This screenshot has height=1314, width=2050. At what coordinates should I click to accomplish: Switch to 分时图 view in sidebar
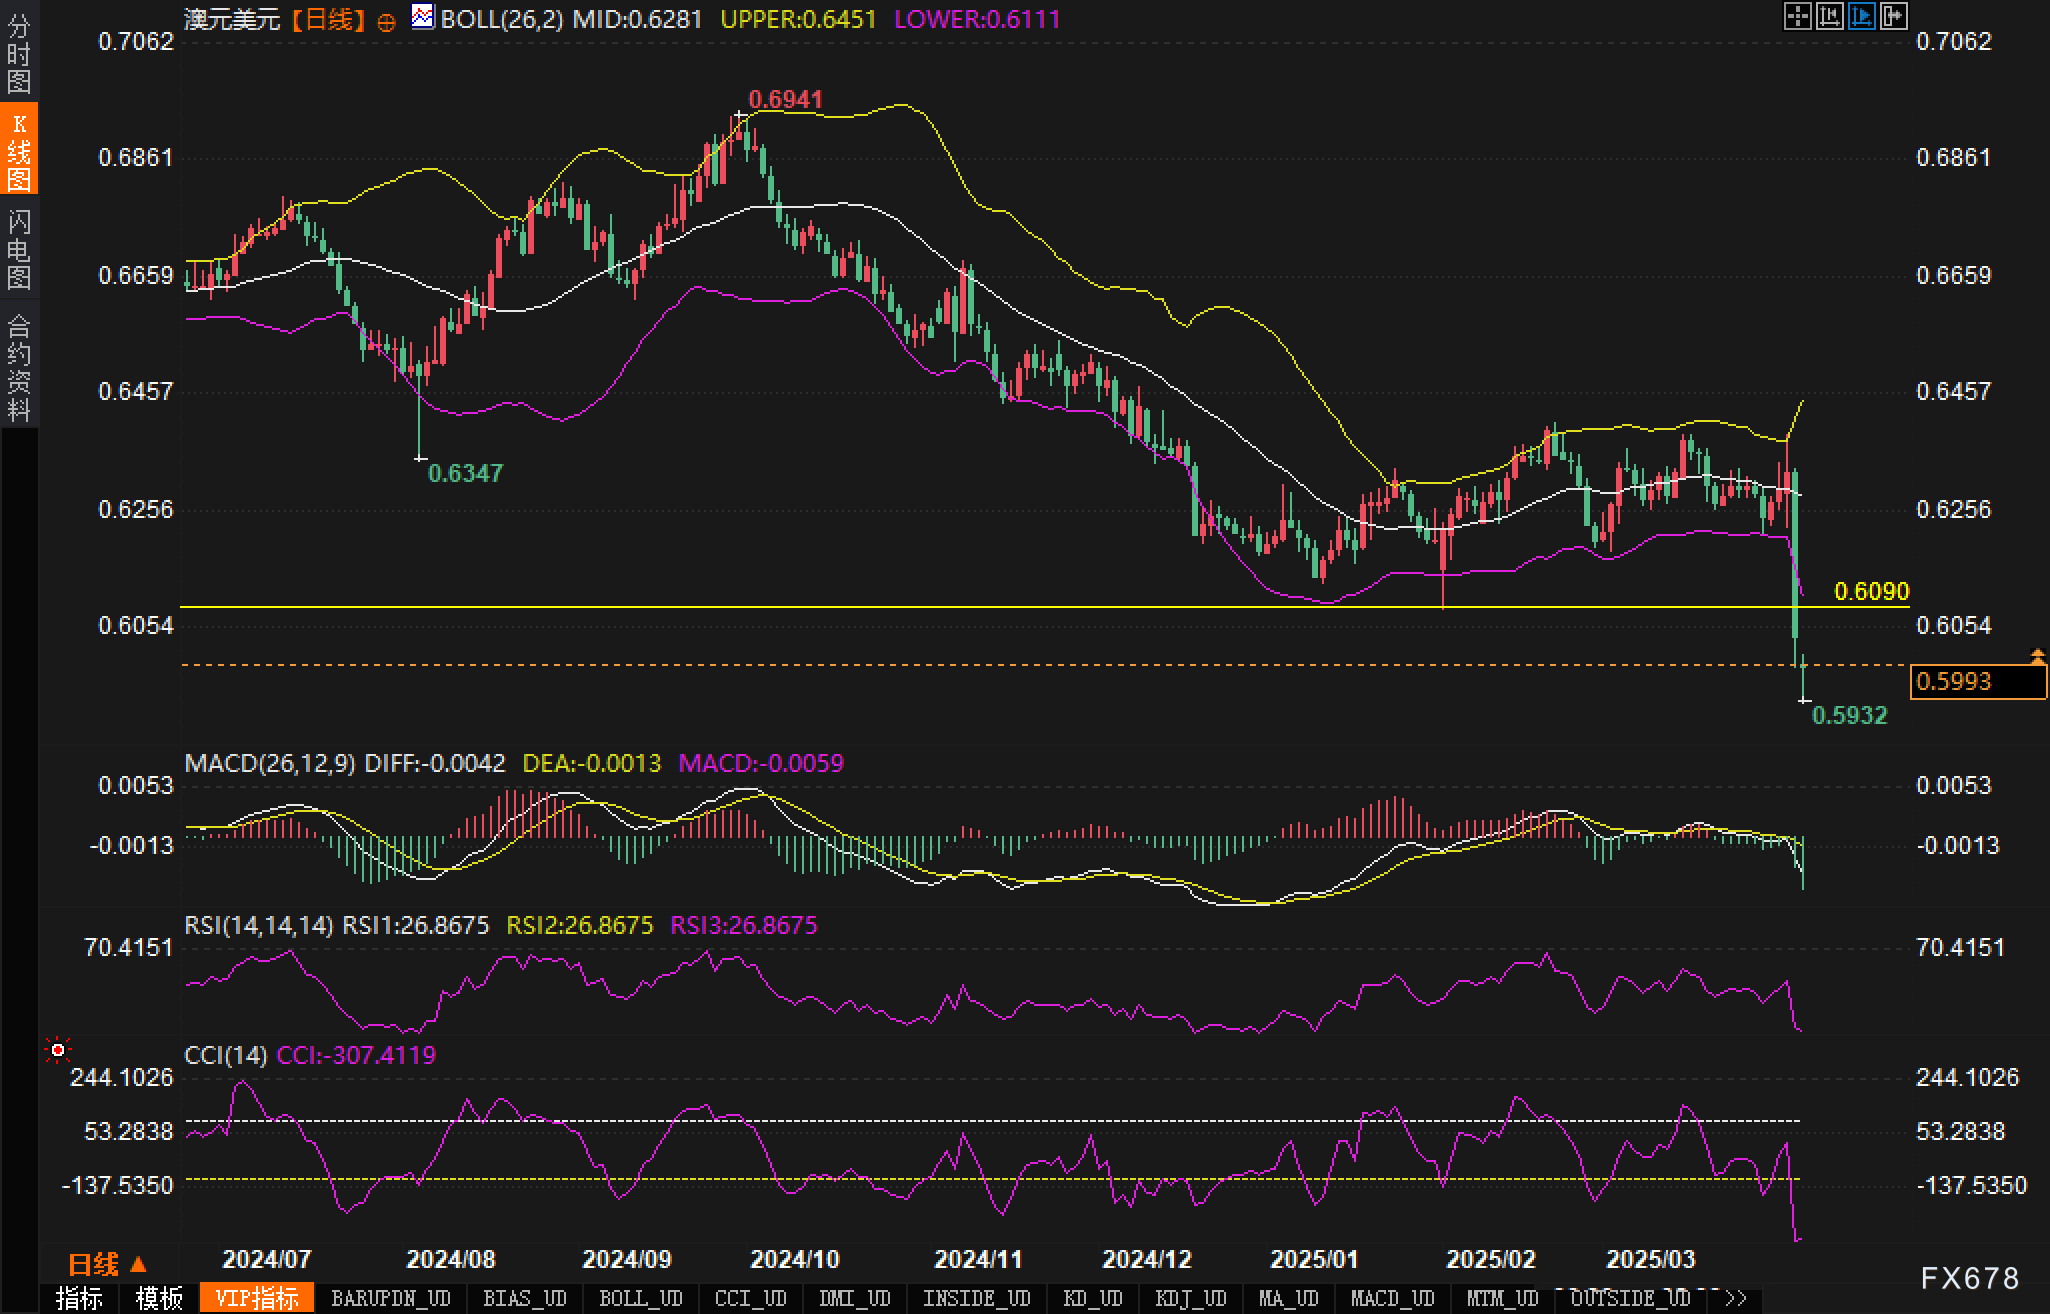coord(19,53)
